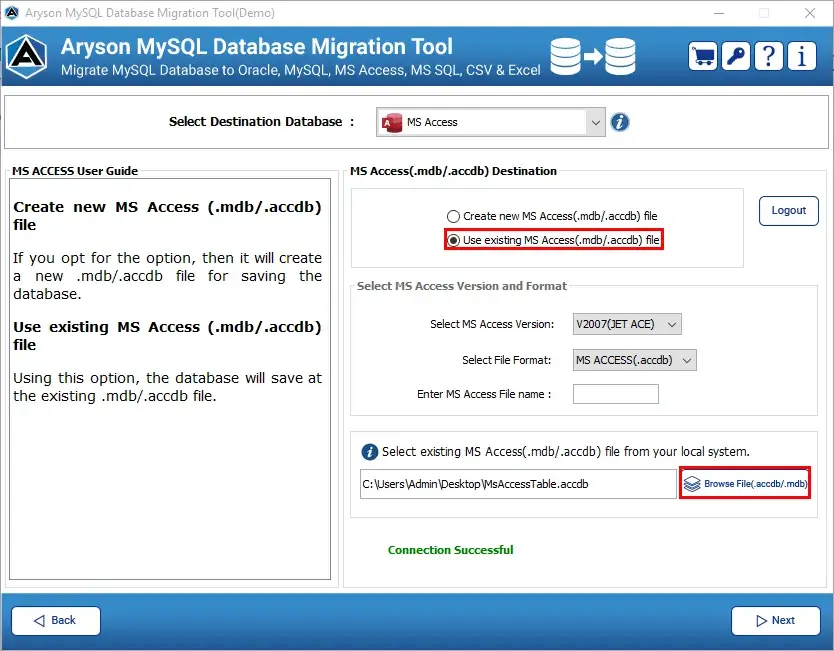Open the 'i' about information icon
Image resolution: width=834 pixels, height=651 pixels.
point(802,56)
